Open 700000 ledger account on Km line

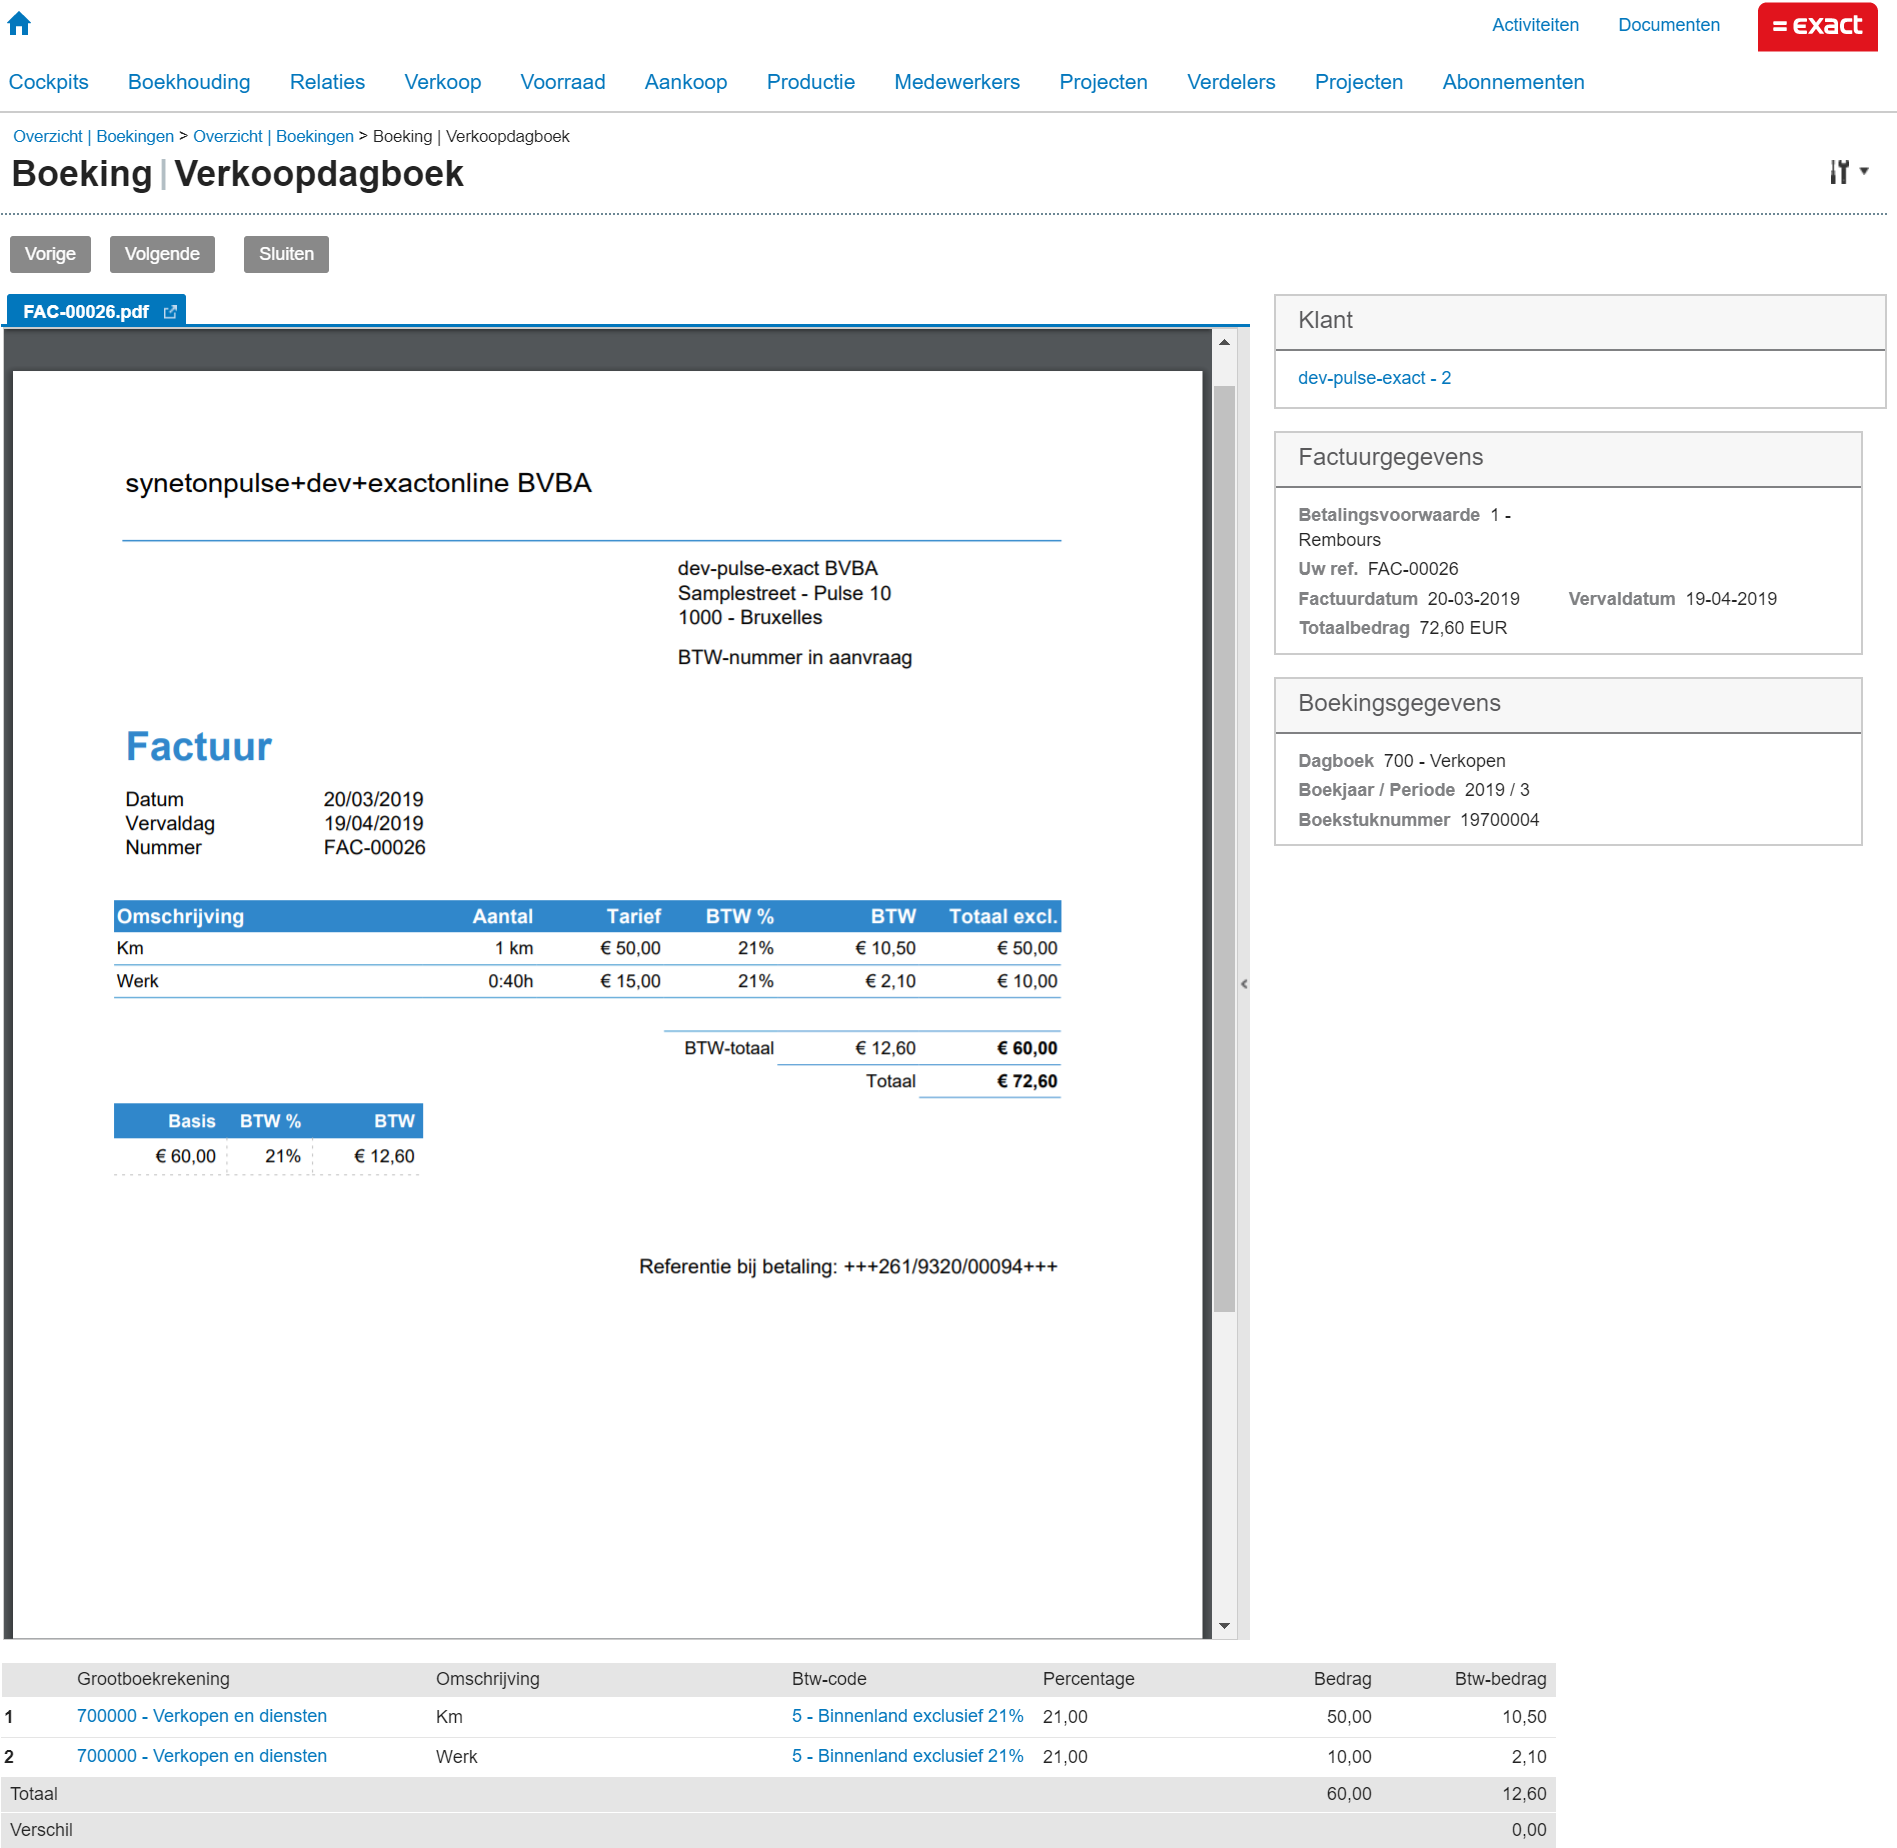pyautogui.click(x=202, y=1716)
